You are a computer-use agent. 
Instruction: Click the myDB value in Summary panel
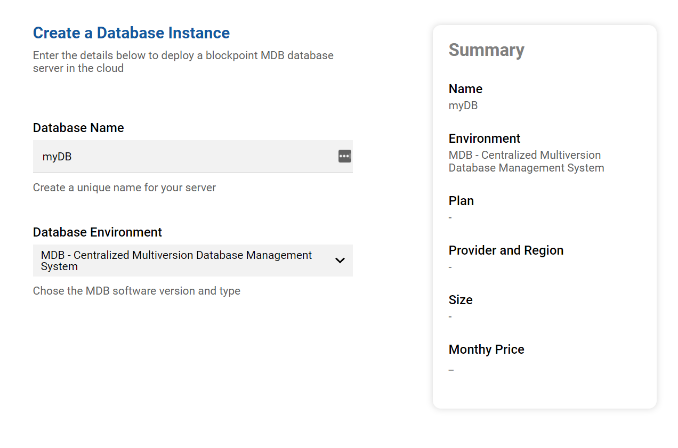(463, 105)
